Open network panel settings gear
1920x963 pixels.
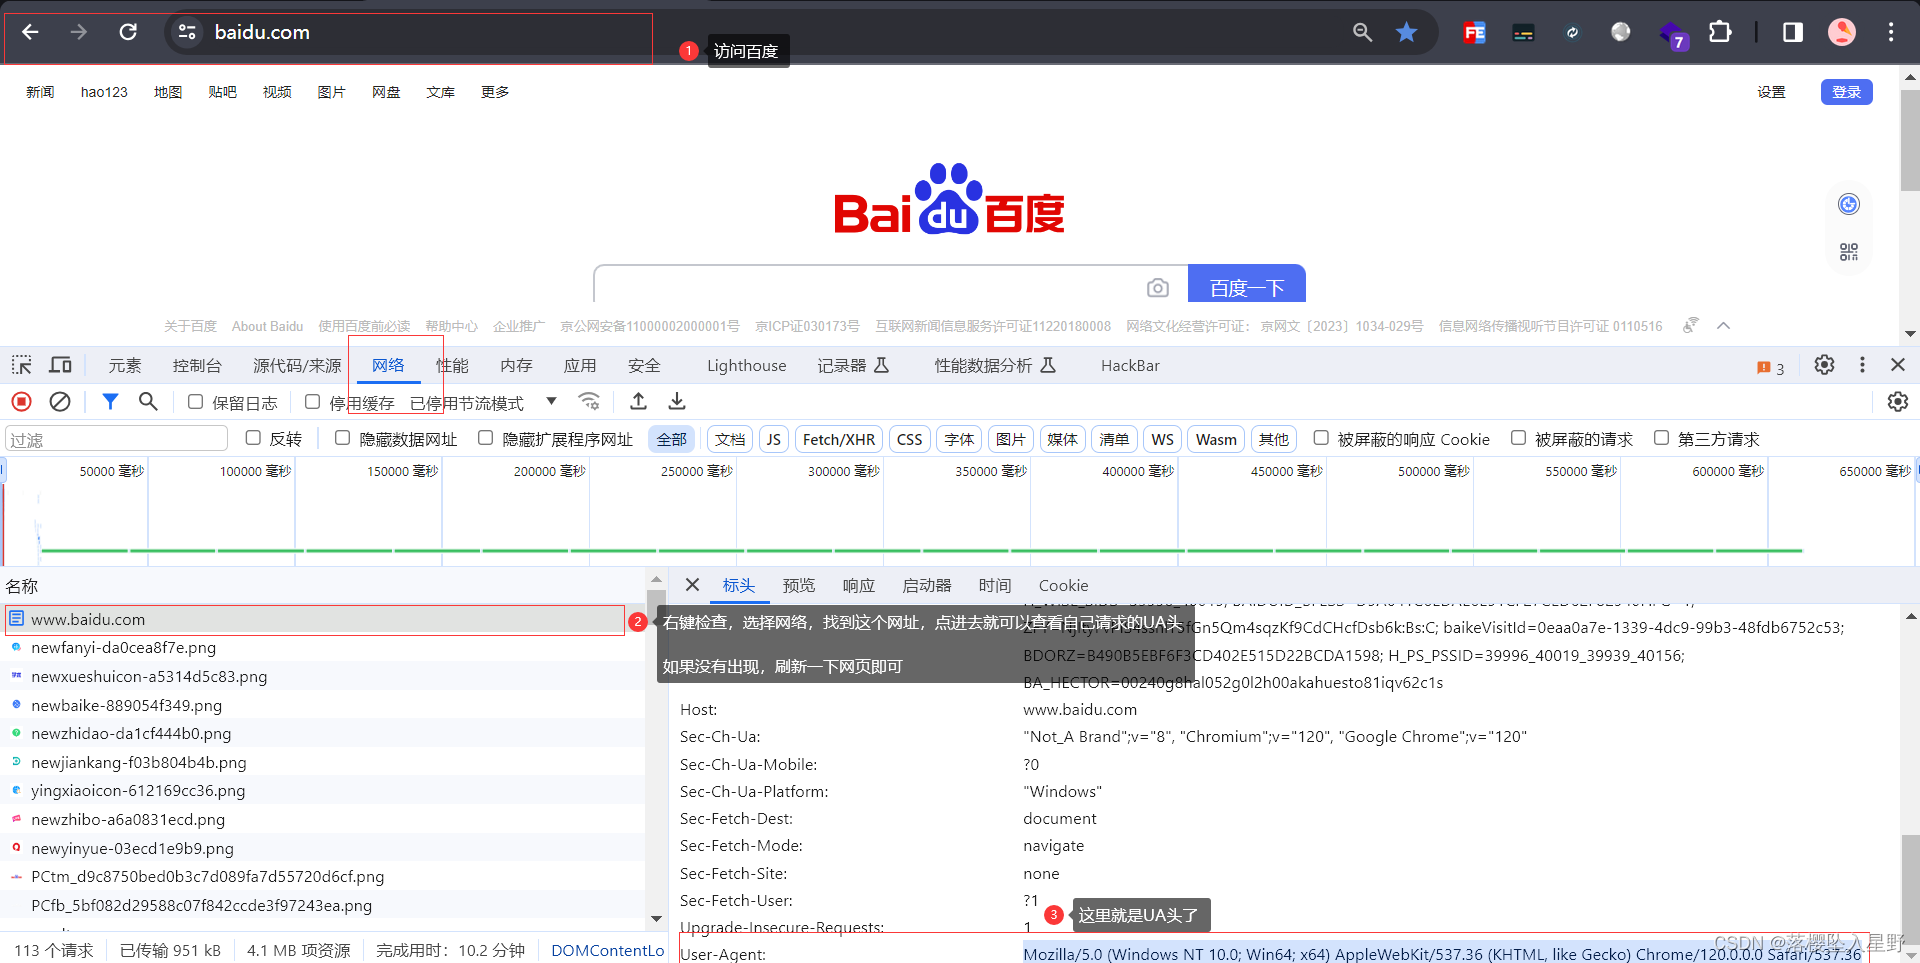coord(1897,401)
